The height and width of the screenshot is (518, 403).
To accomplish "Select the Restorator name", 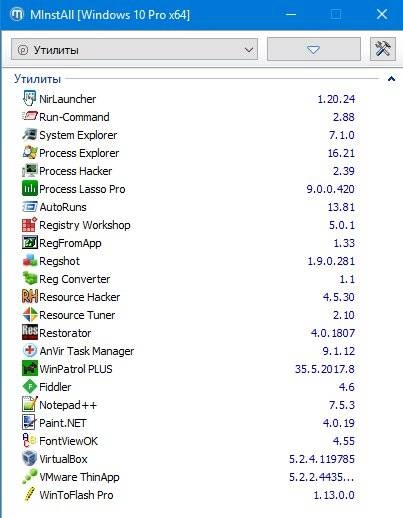I will 65,333.
